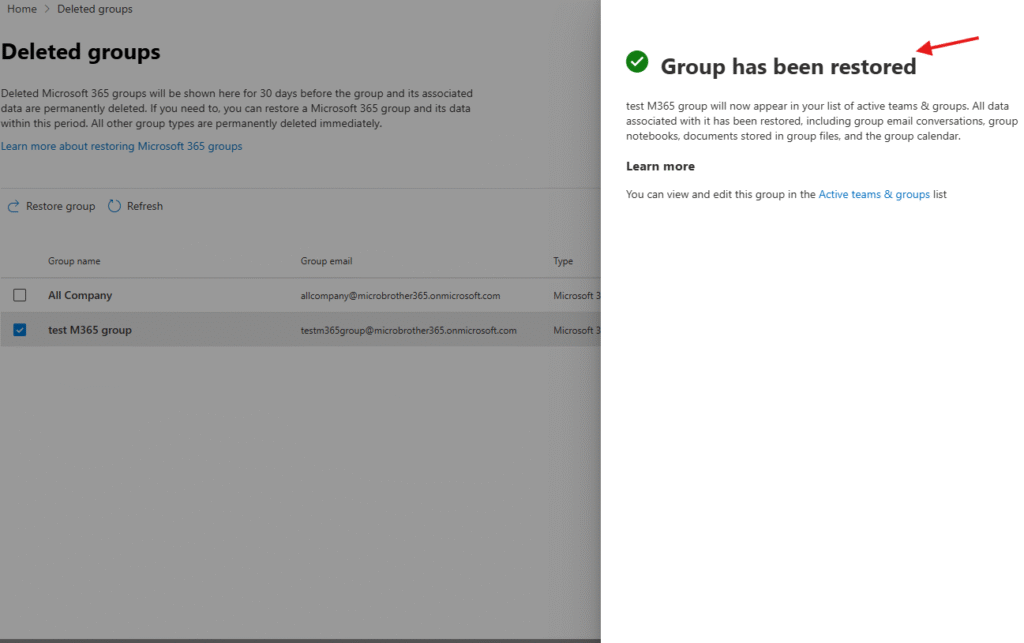The height and width of the screenshot is (643, 1024).
Task: Sort by the Type column header
Action: tap(563, 261)
